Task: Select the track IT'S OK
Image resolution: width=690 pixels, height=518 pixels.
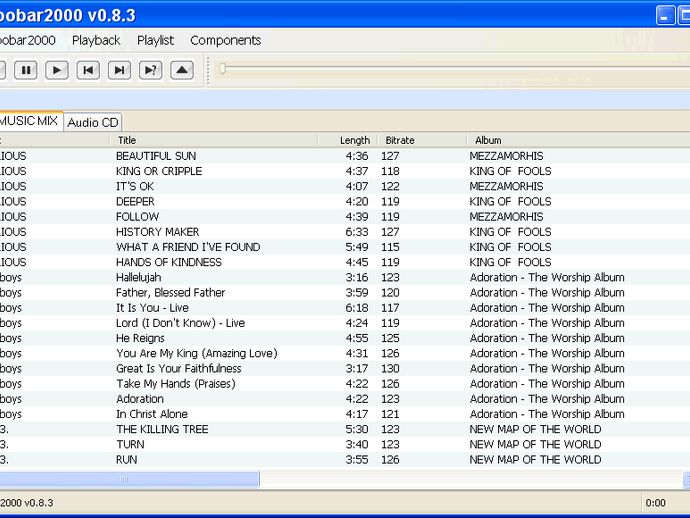Action: [x=135, y=186]
